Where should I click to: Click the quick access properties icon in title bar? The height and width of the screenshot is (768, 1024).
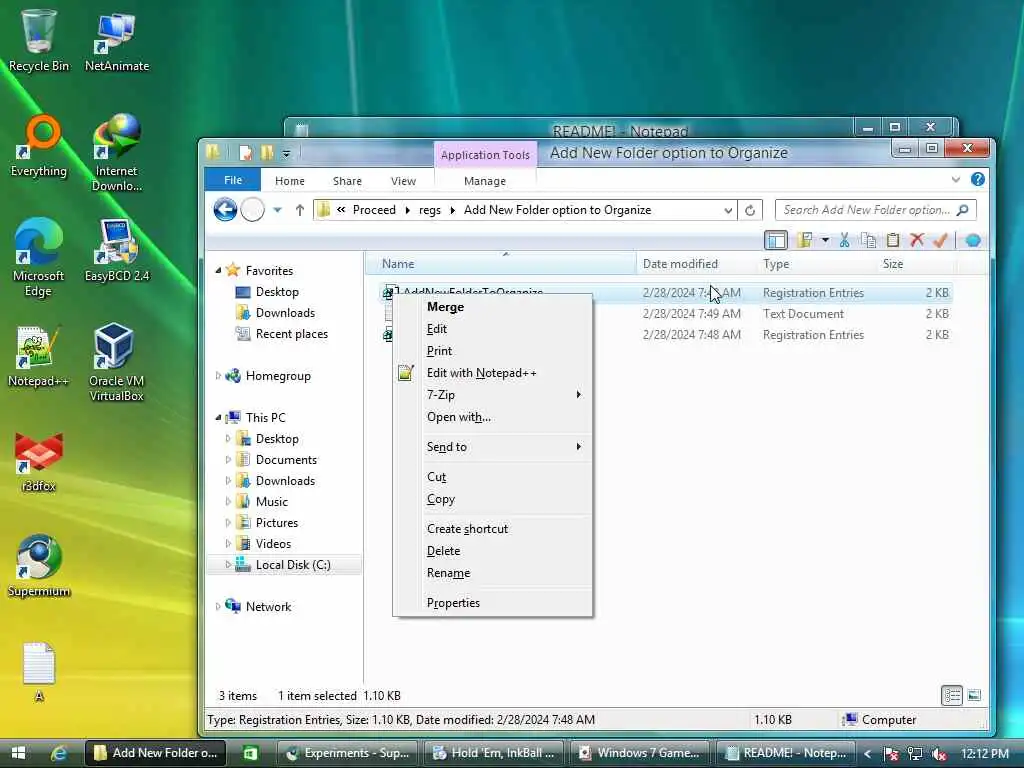click(x=246, y=153)
